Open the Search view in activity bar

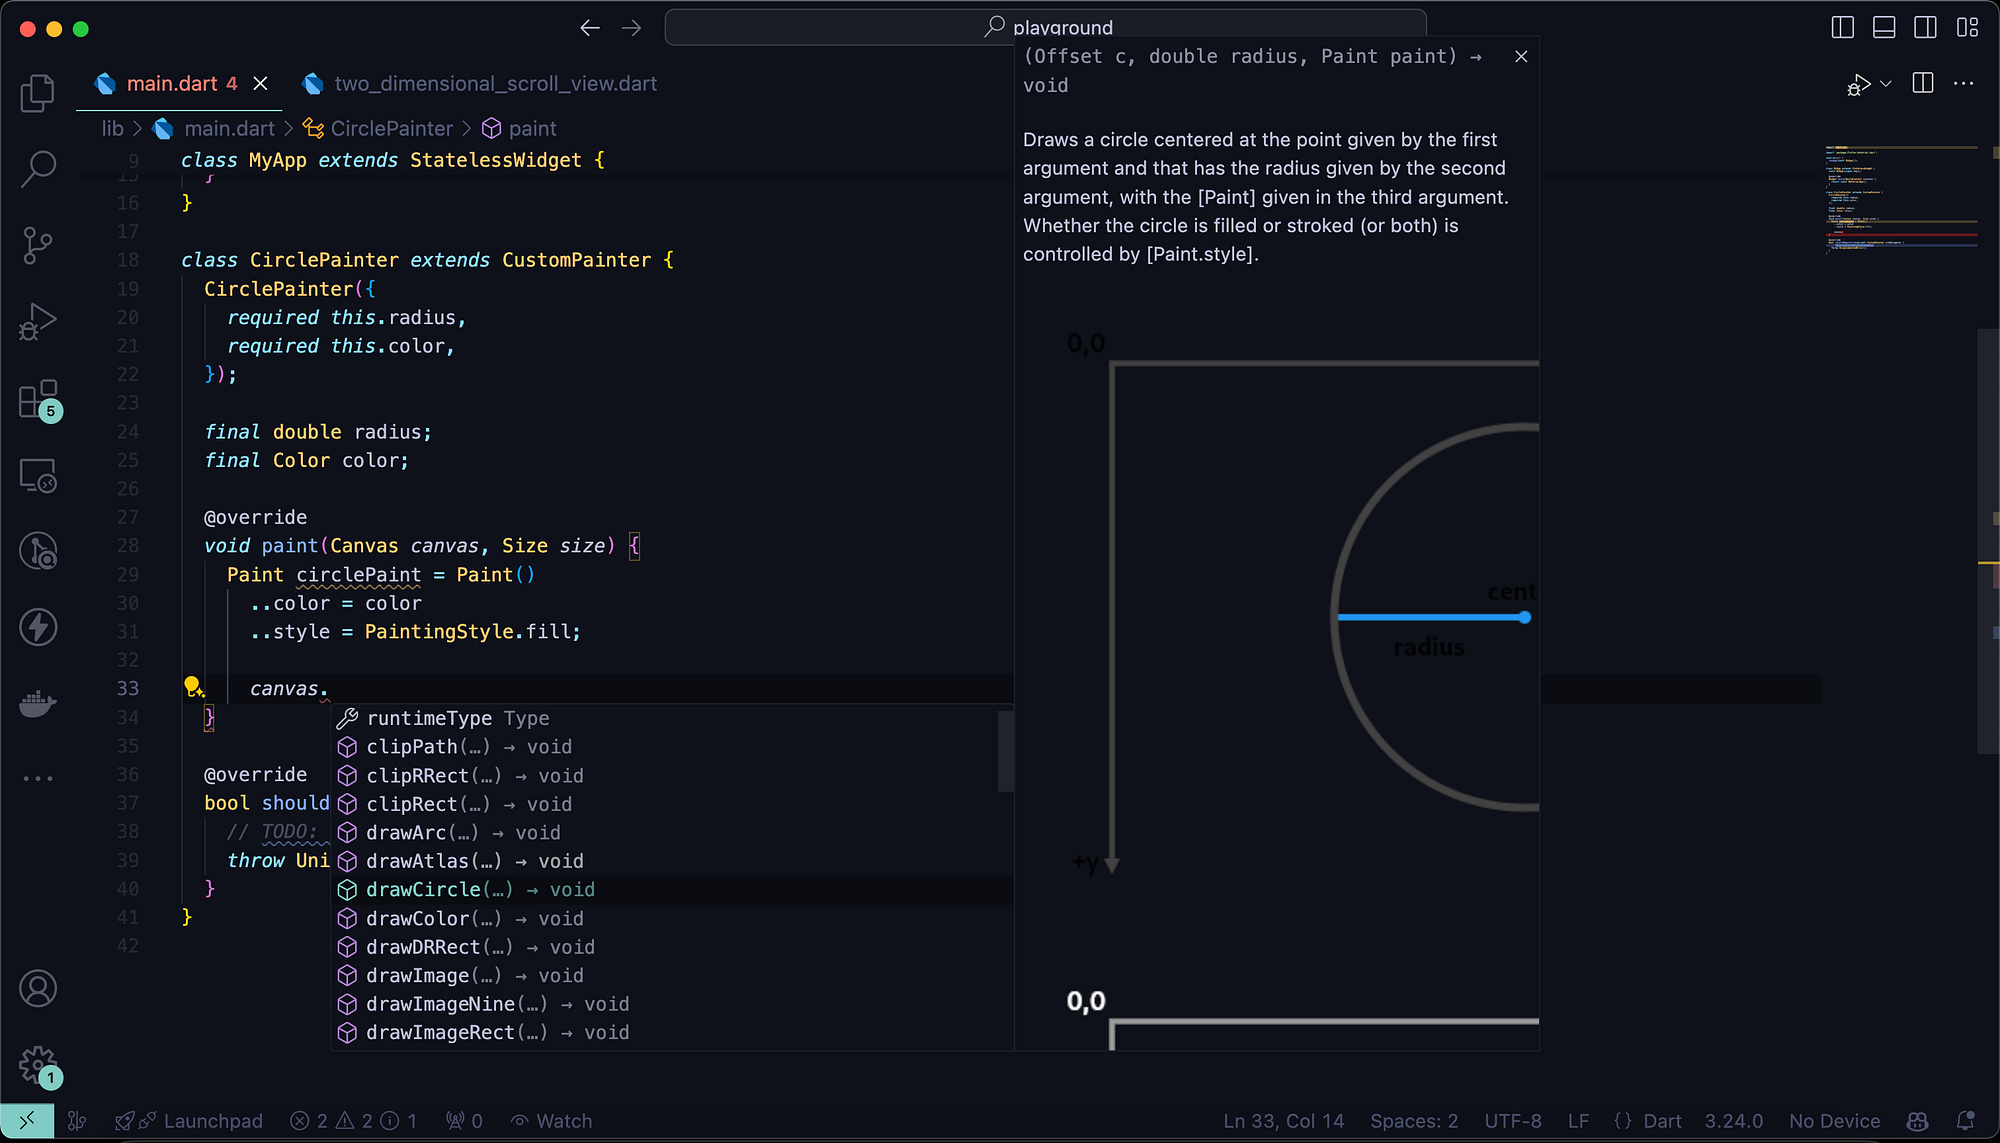point(38,168)
